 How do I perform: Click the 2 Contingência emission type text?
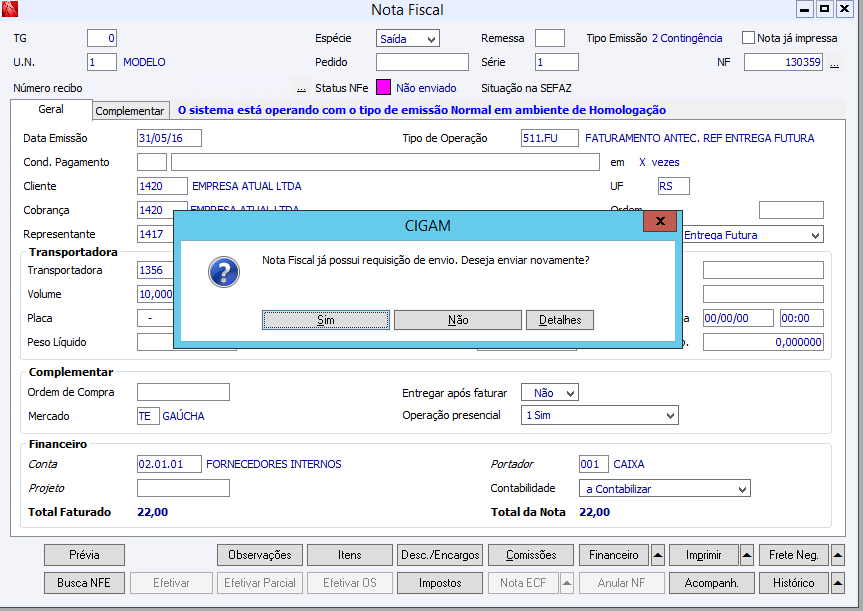[687, 38]
